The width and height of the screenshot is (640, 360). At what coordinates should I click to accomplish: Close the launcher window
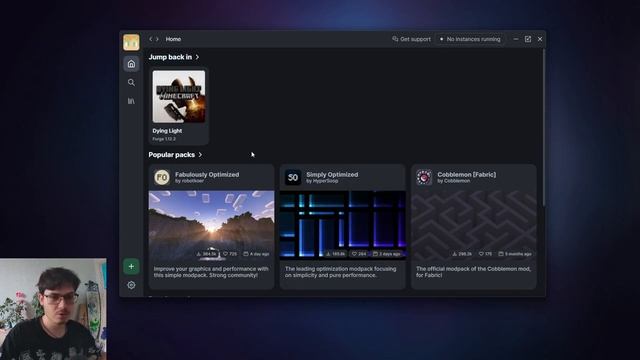point(540,39)
